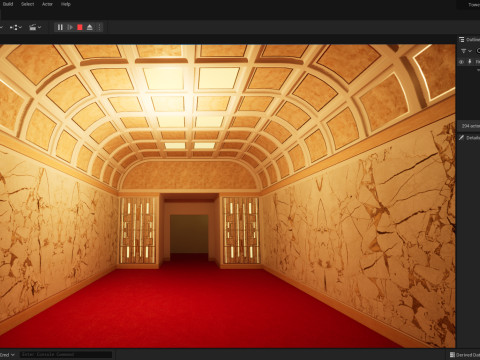The width and height of the screenshot is (480, 360).
Task: Open the Cinematics clapperboard dropdown
Action: coord(35,27)
